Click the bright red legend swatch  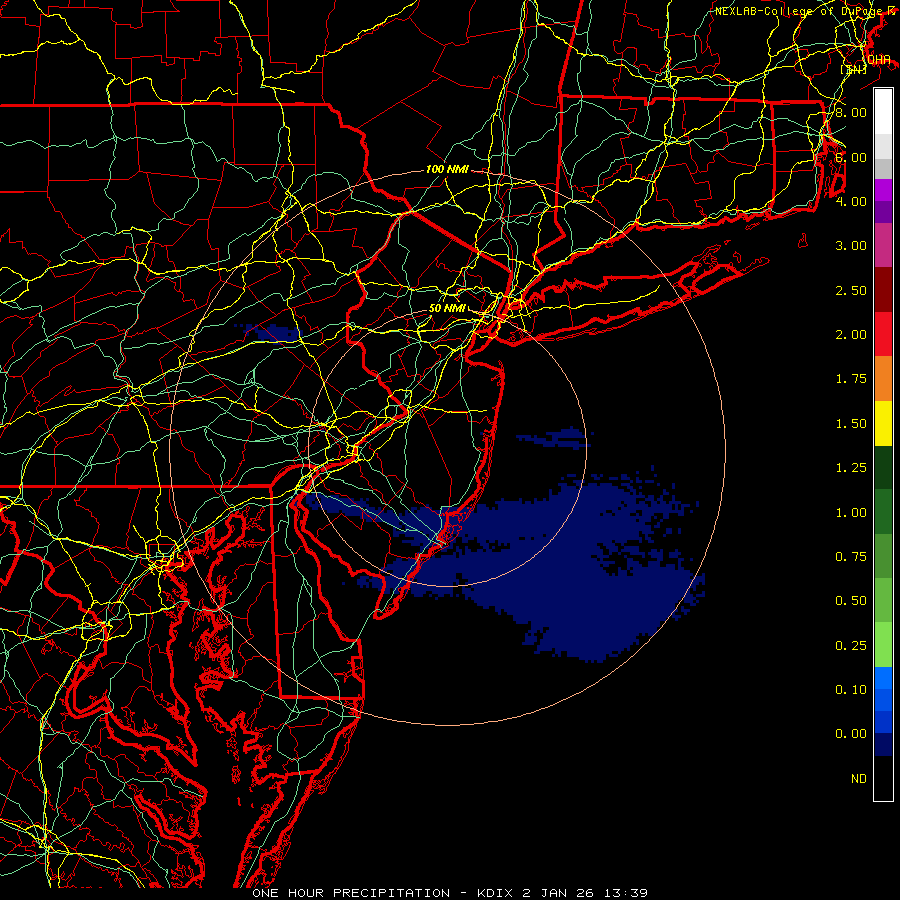(x=883, y=334)
